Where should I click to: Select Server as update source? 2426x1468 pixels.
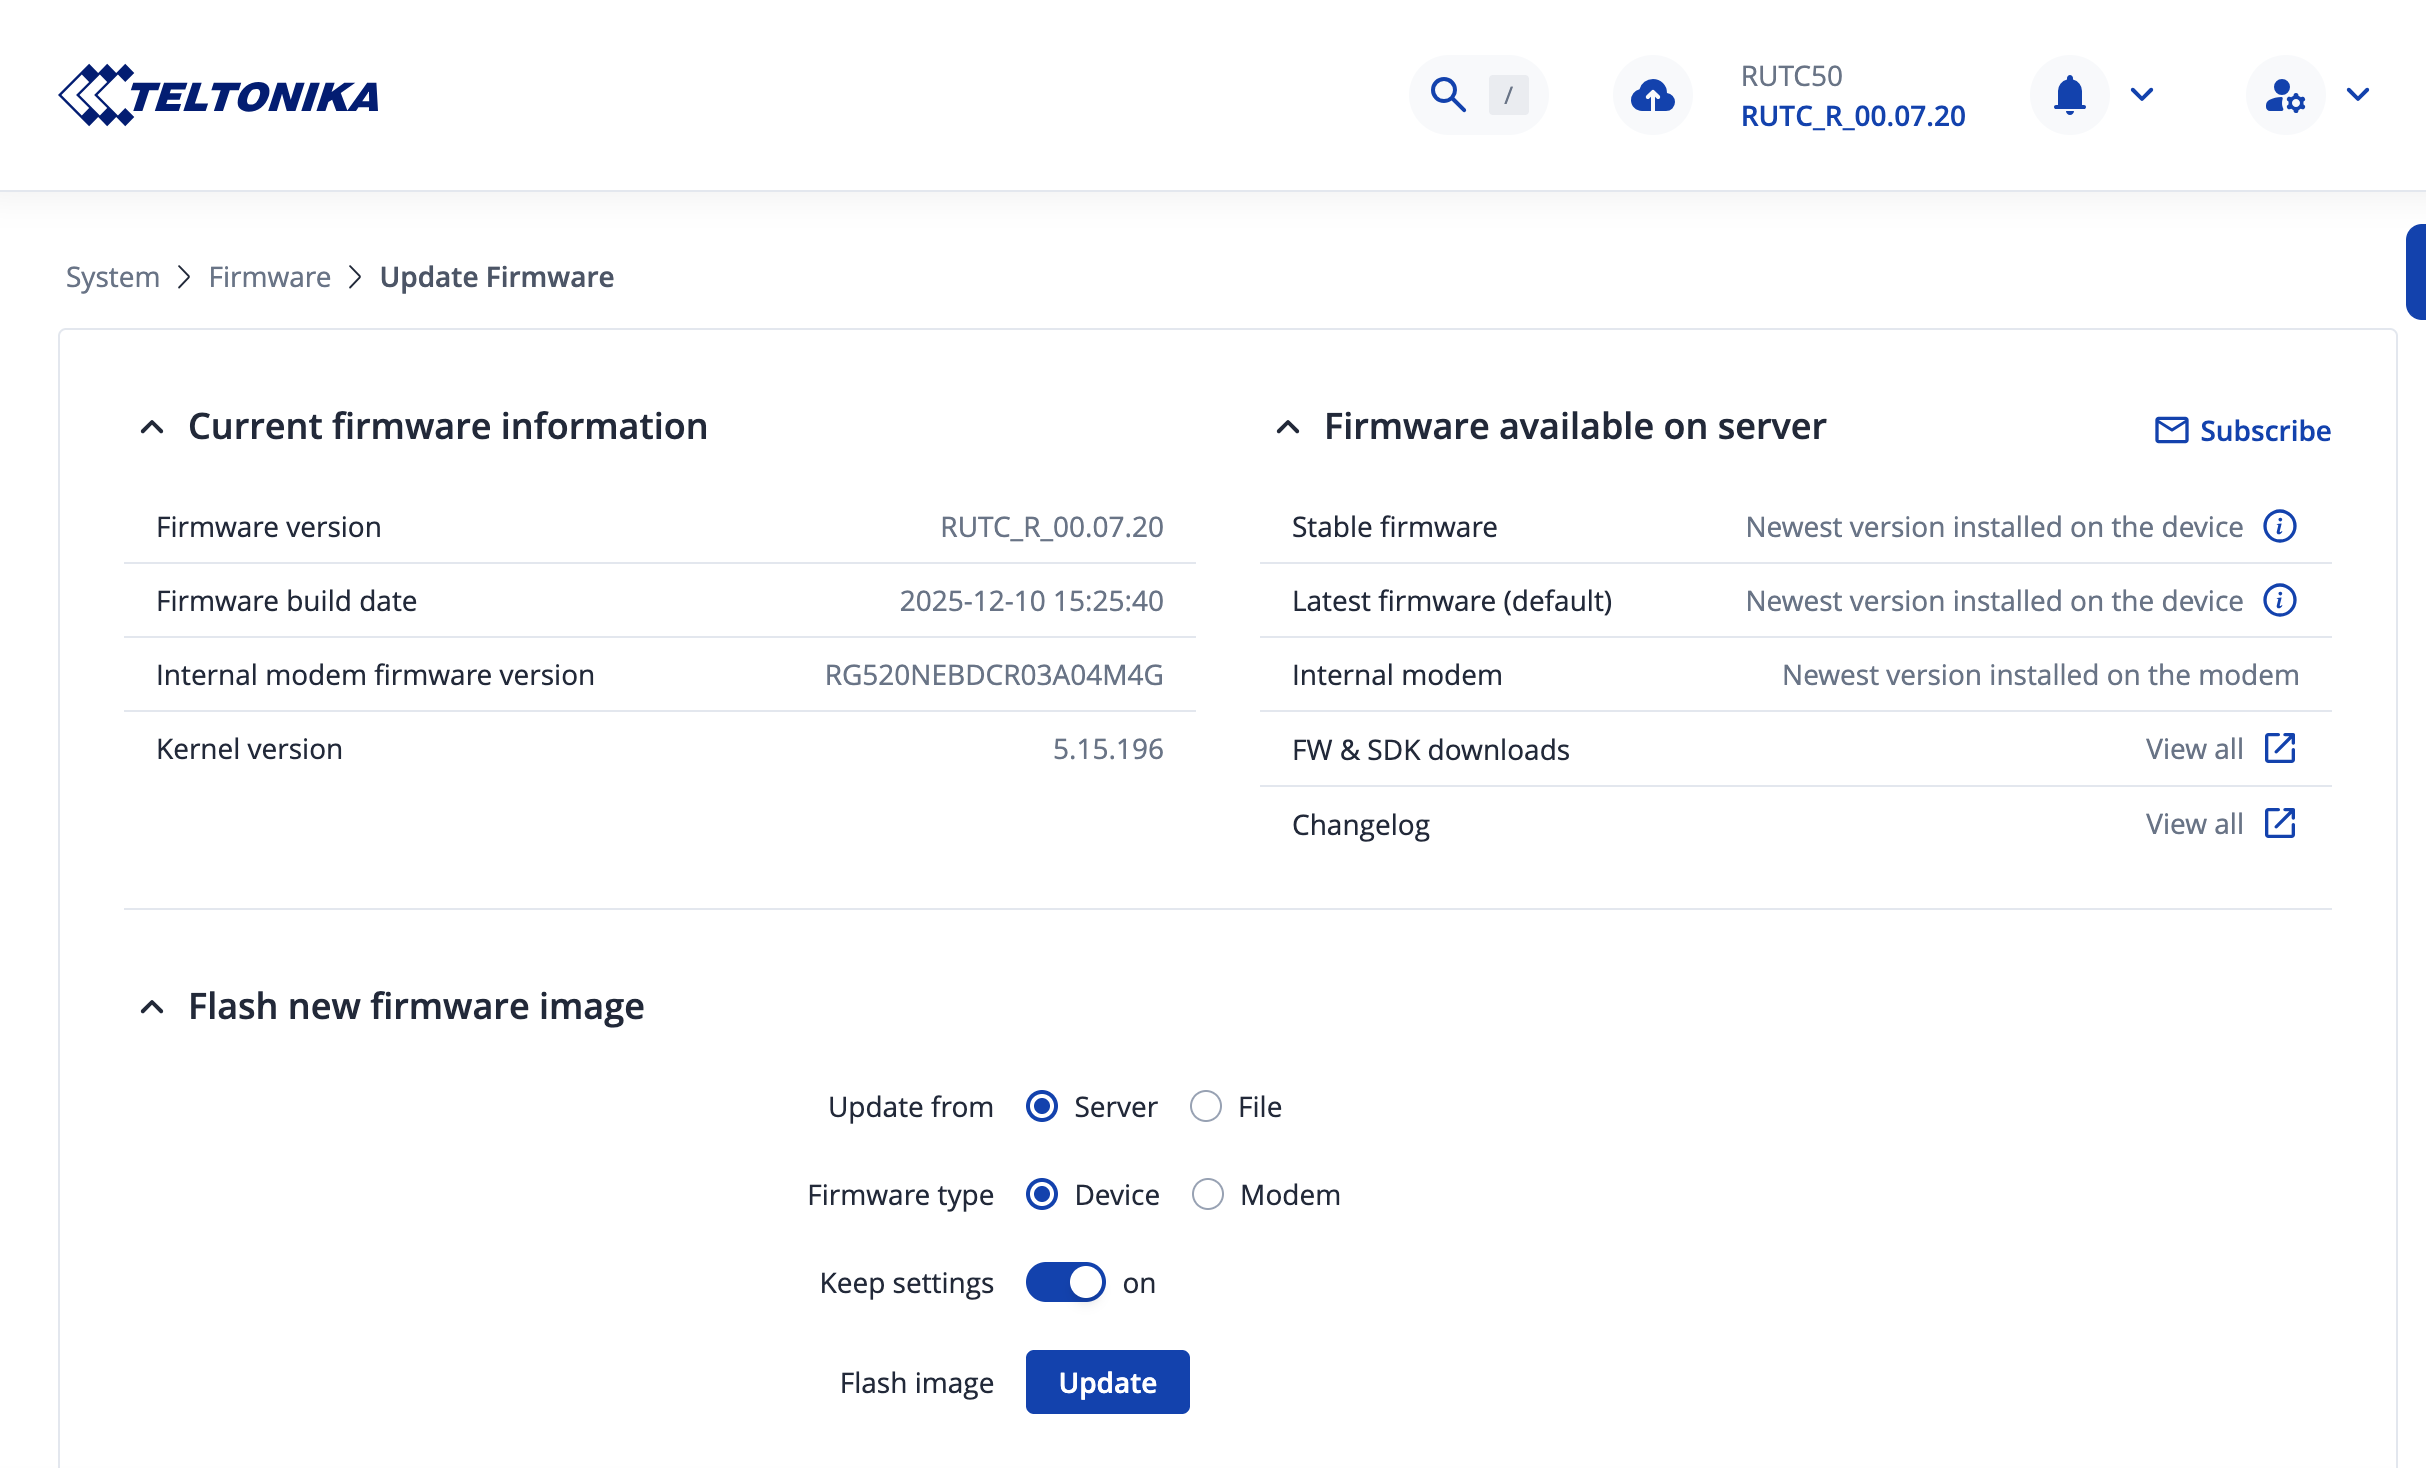1042,1106
